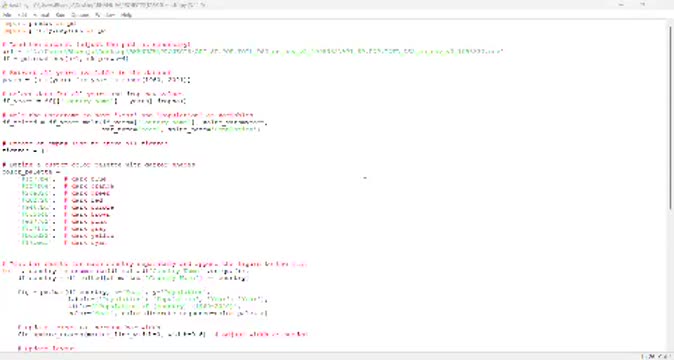Image resolution: width=674 pixels, height=360 pixels.
Task: Click the '# dark gray' comment
Action: pyautogui.click(x=85, y=229)
